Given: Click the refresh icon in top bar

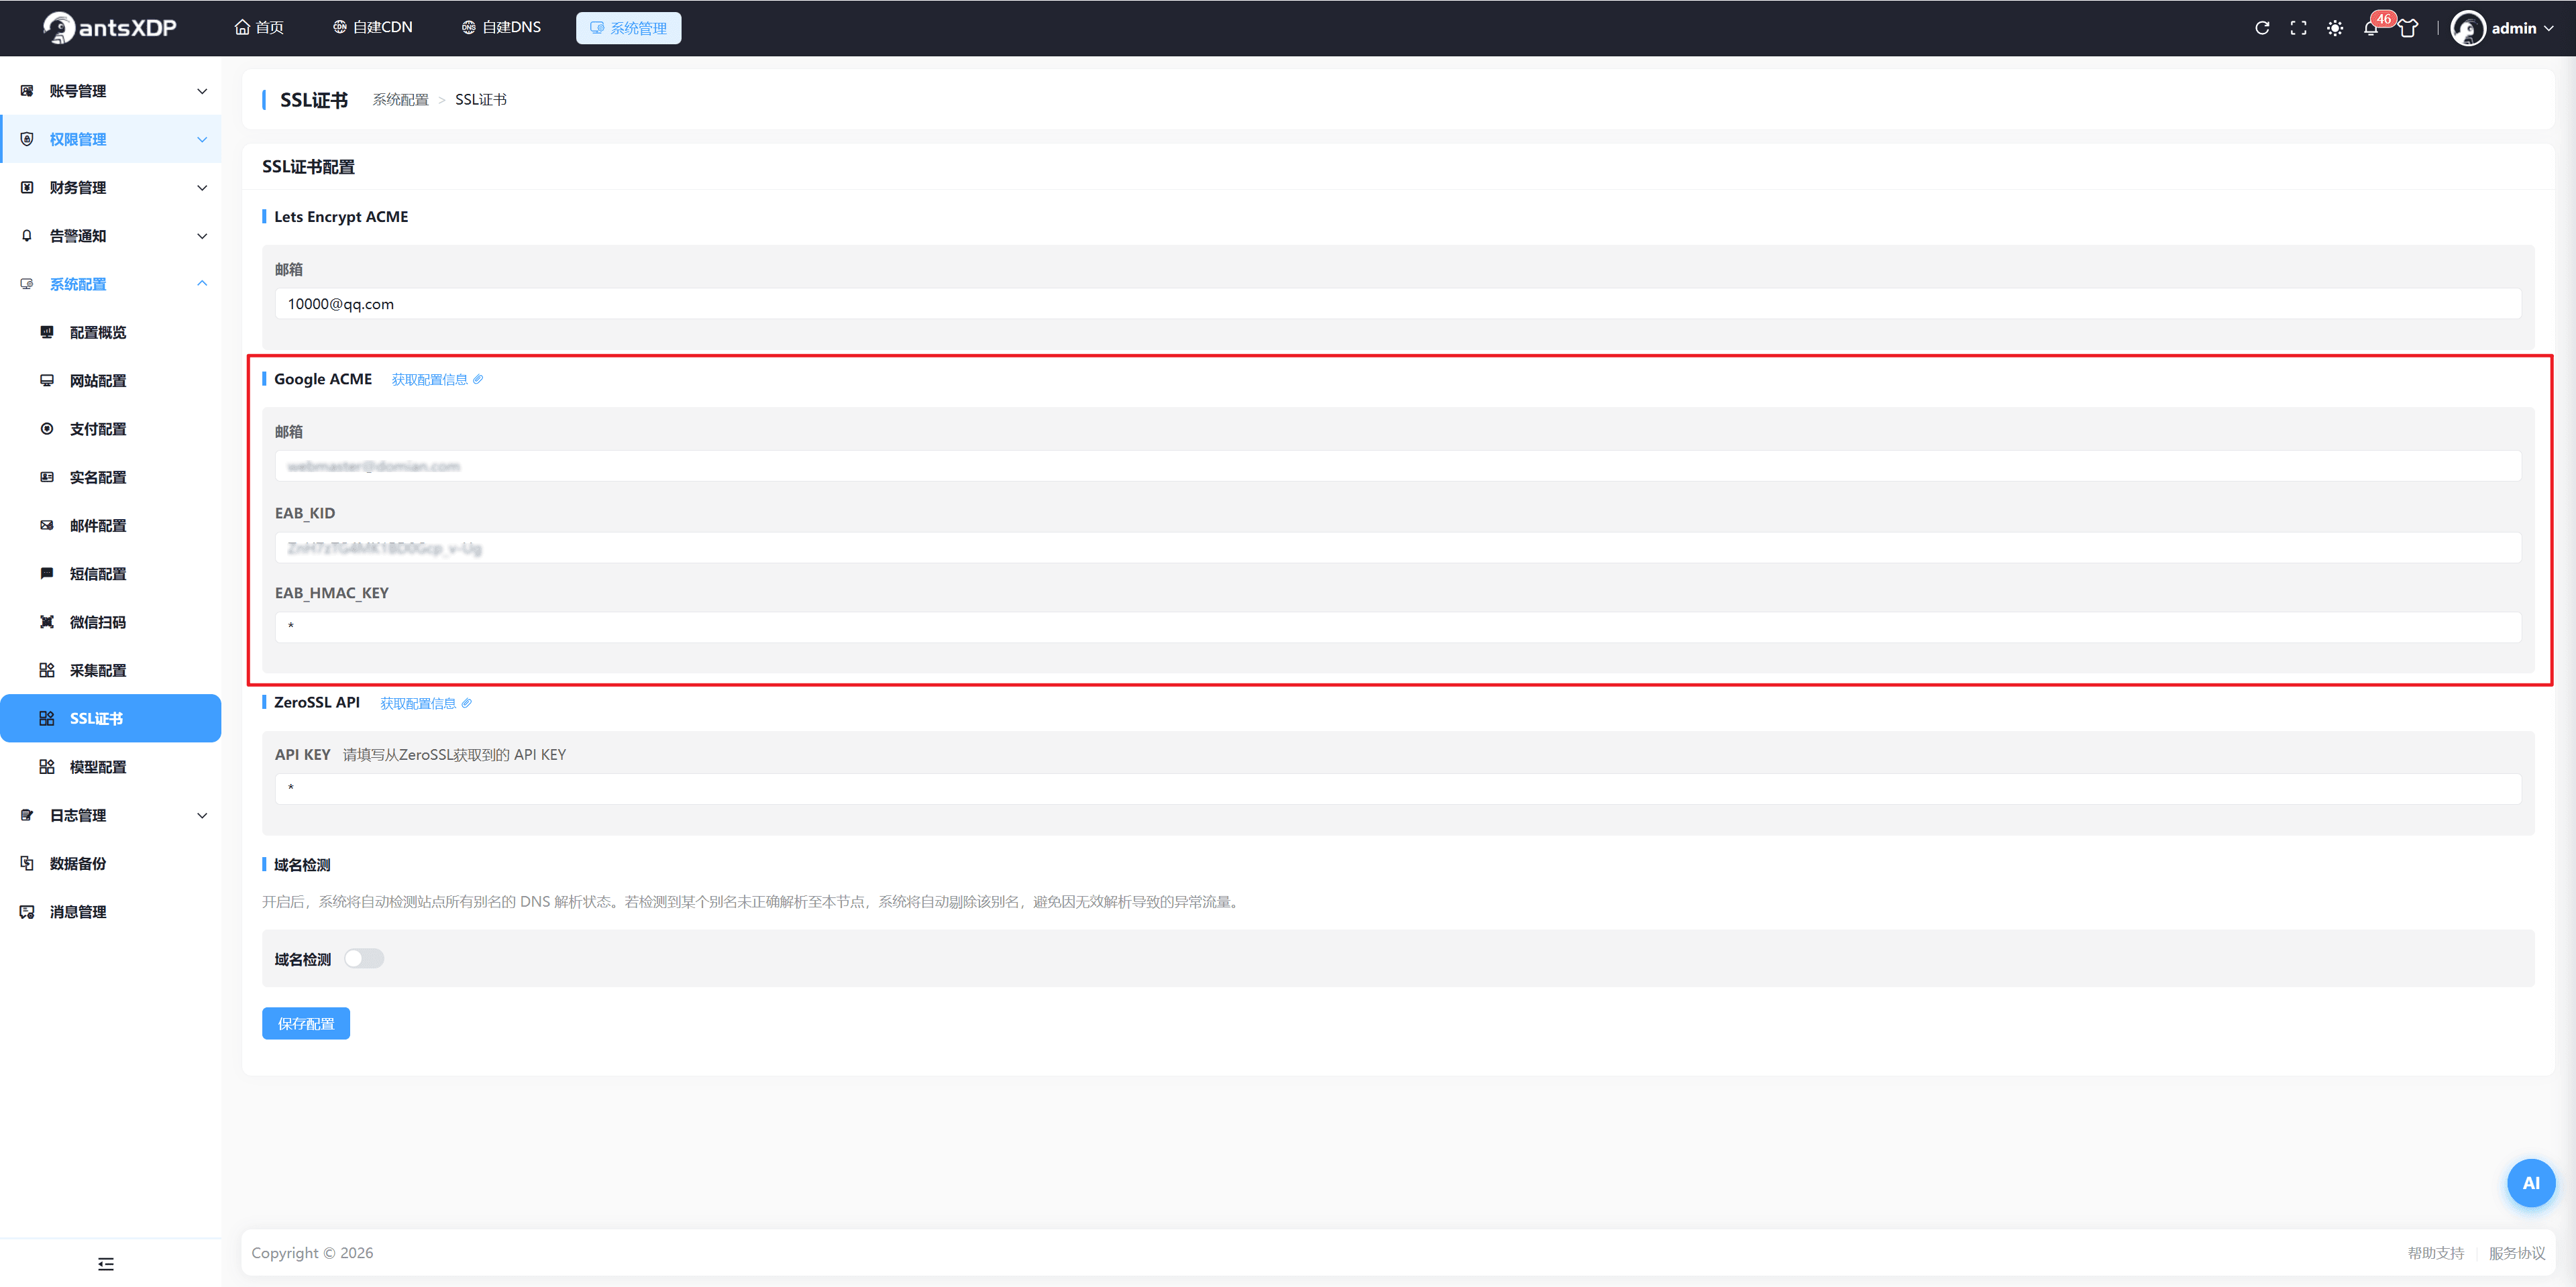Looking at the screenshot, I should (x=2262, y=28).
